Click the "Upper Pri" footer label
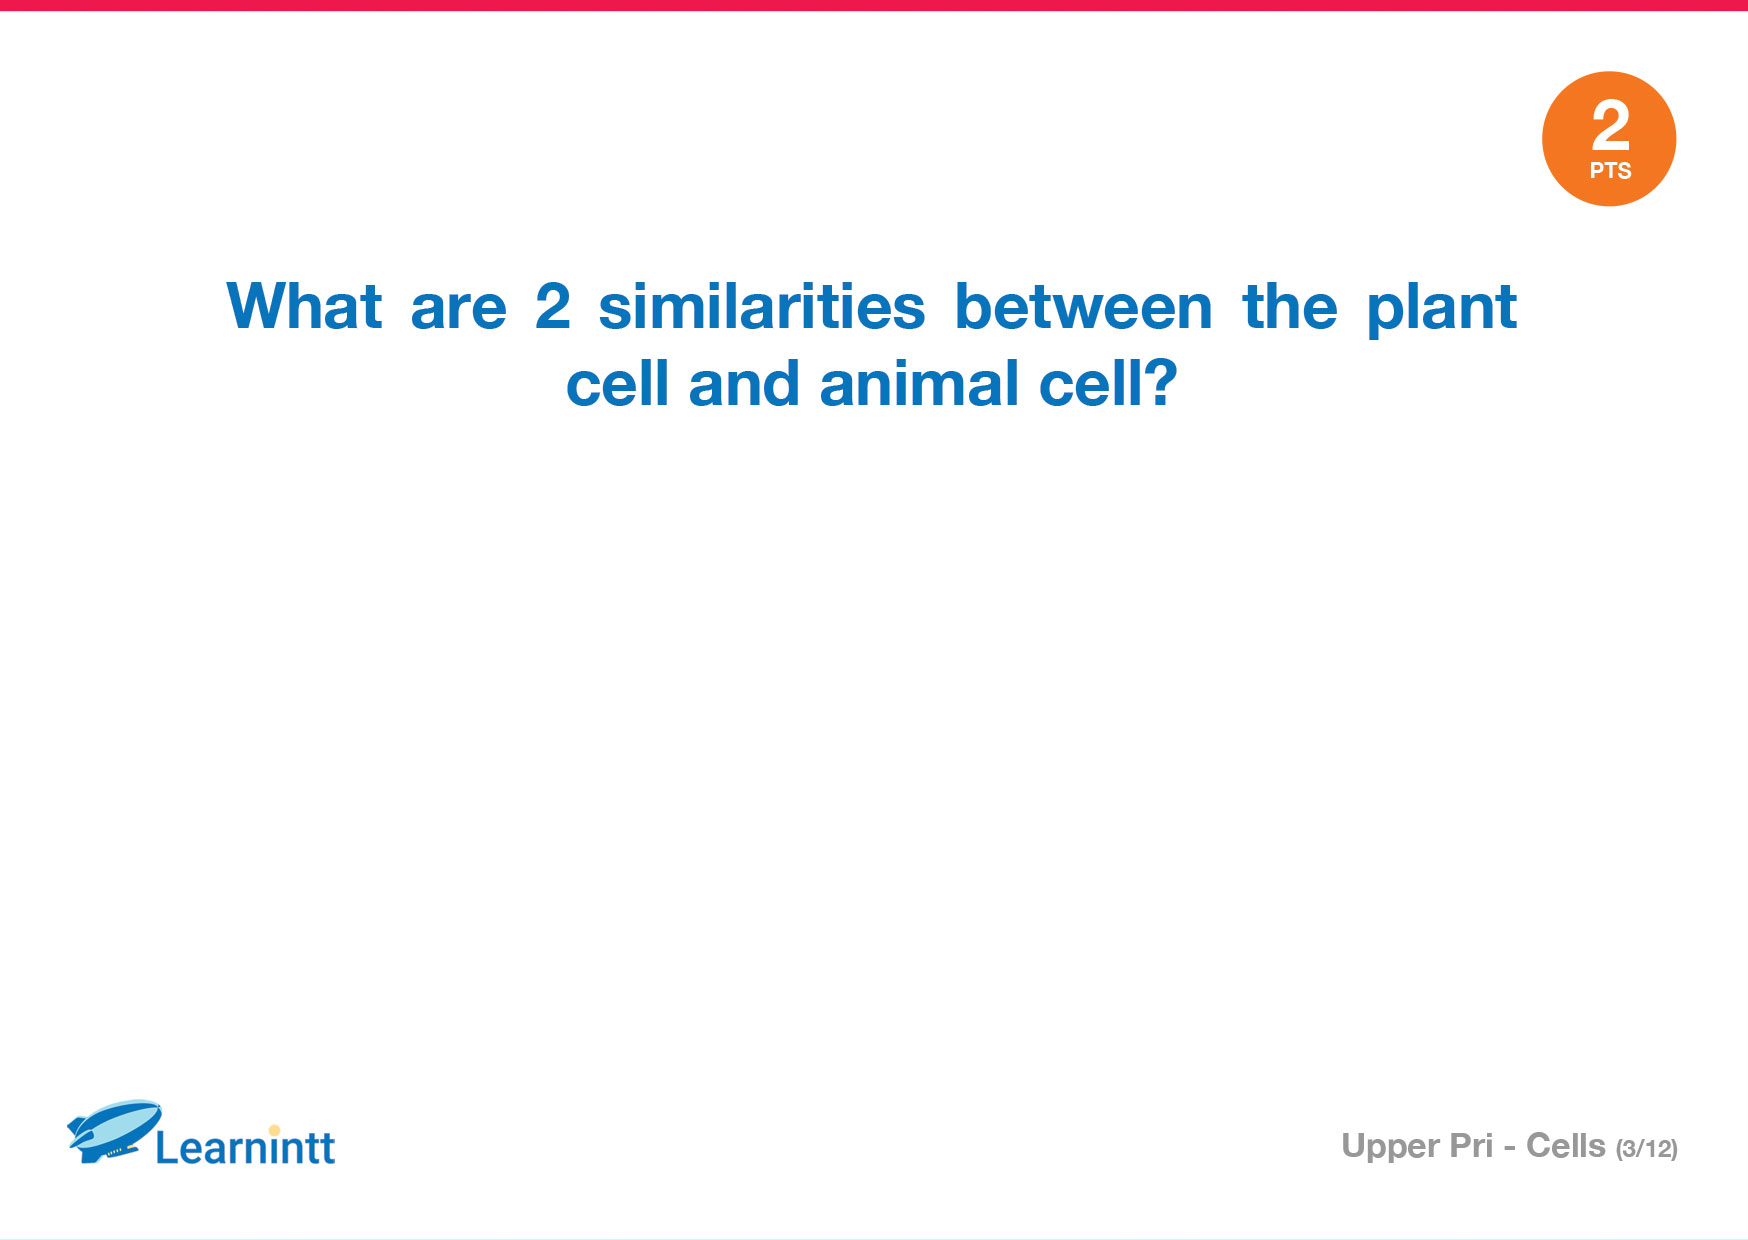Screen dimensions: 1748x1240 pyautogui.click(x=1417, y=1146)
